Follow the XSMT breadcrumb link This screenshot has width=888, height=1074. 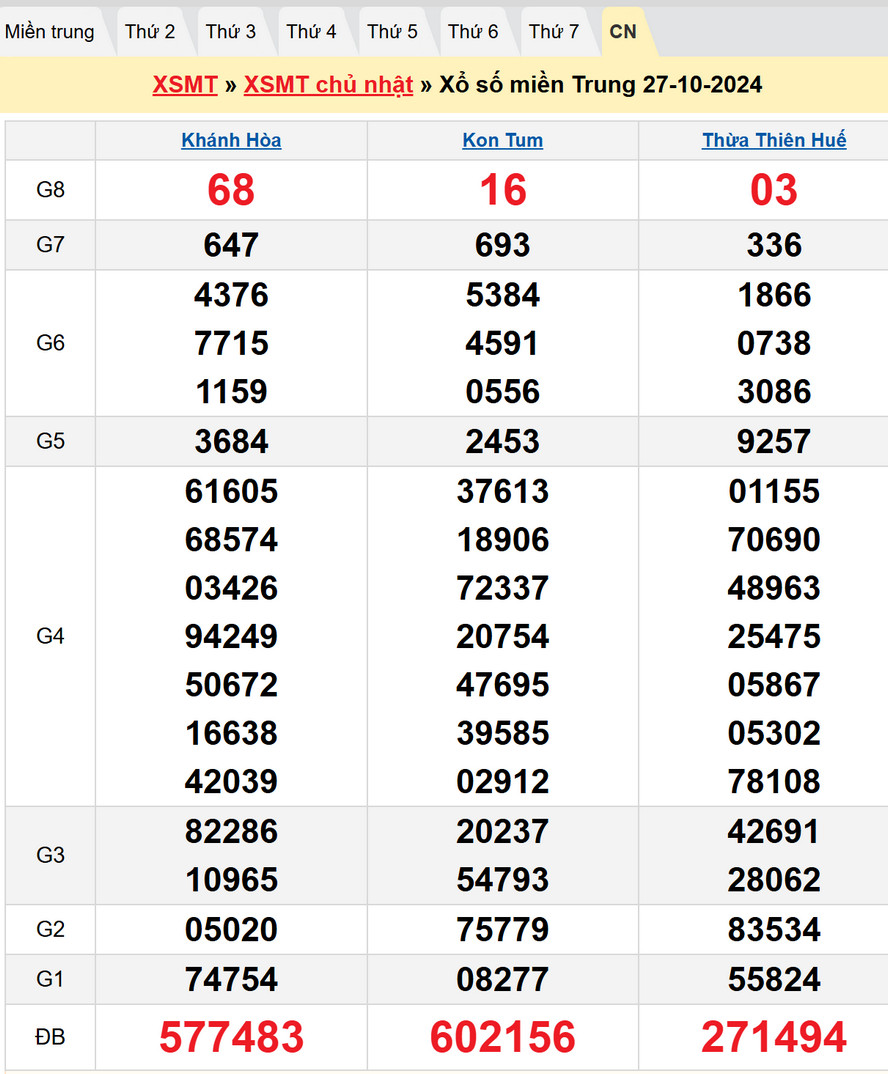[185, 85]
